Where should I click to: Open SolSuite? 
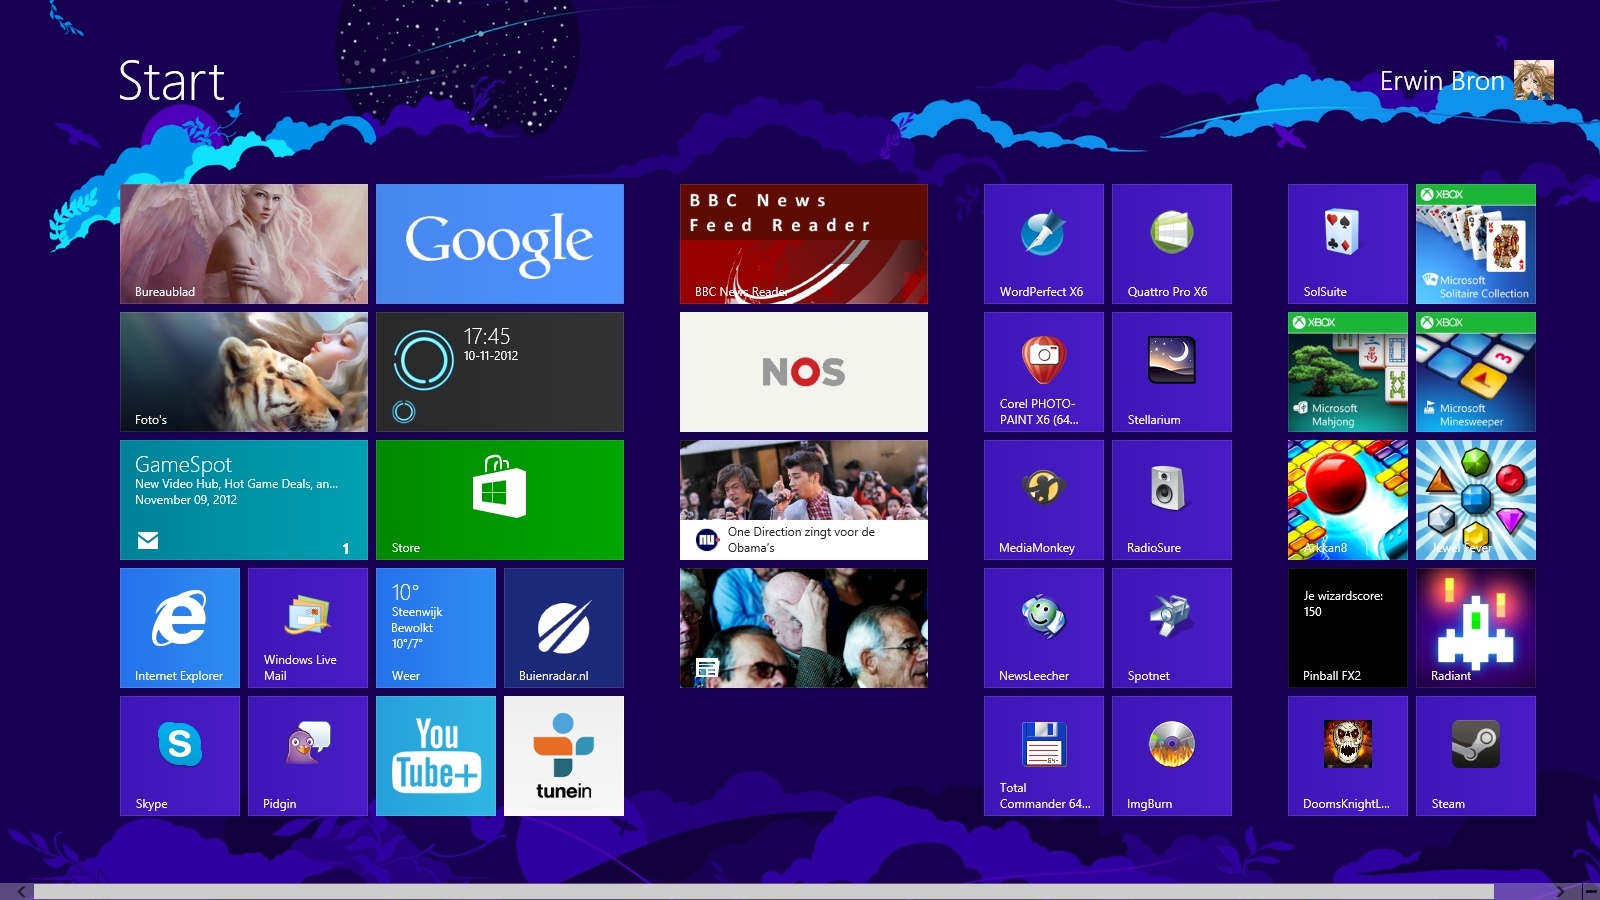click(1348, 244)
